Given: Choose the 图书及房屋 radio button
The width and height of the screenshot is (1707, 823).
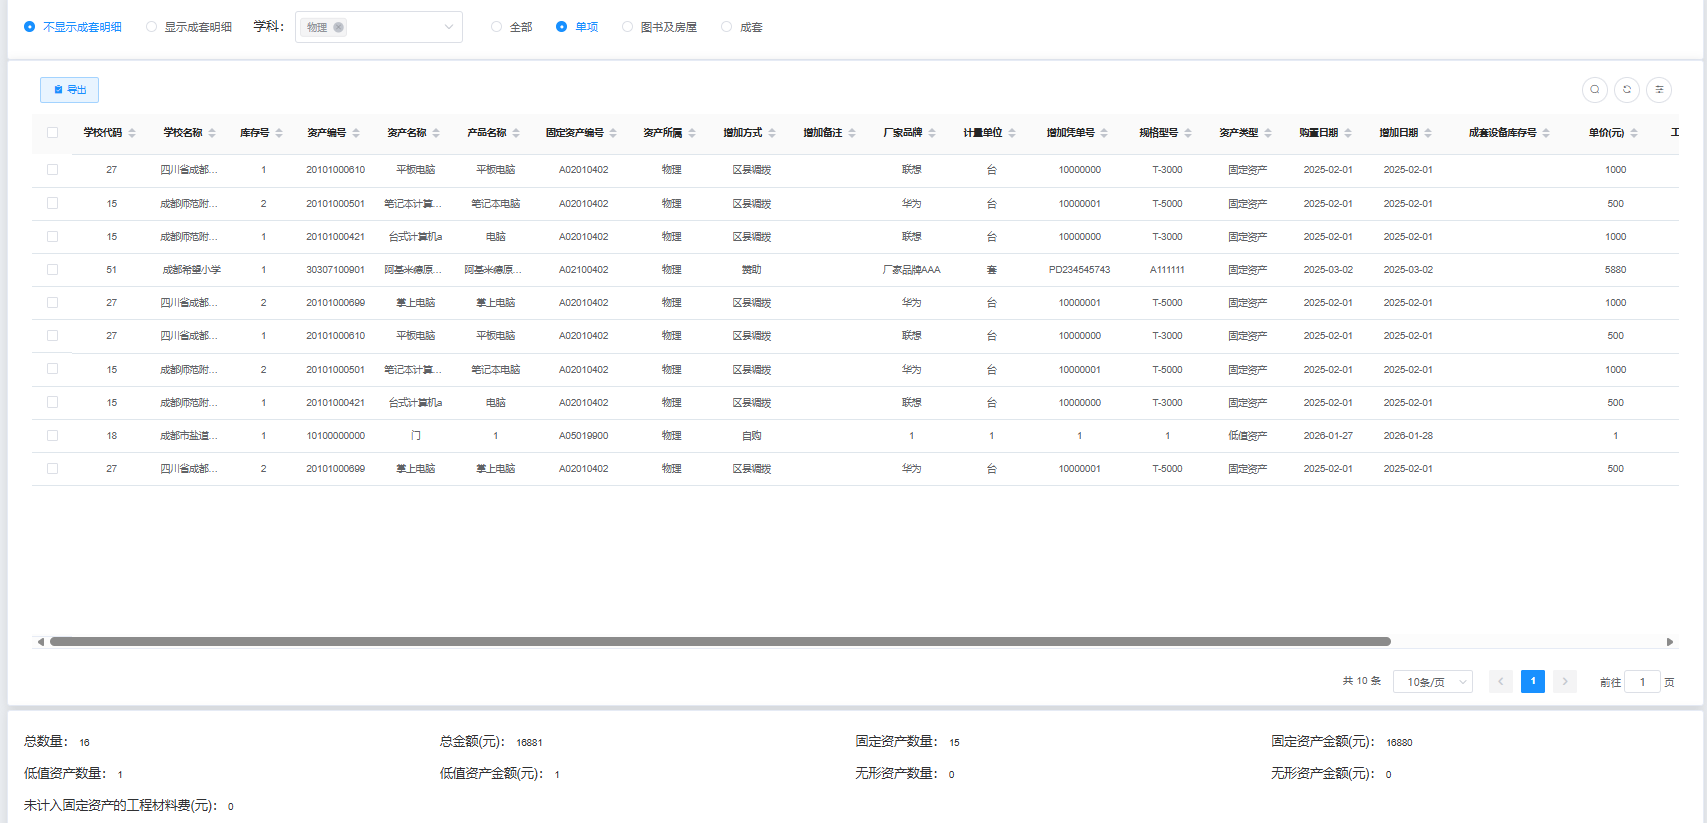Looking at the screenshot, I should [x=627, y=27].
